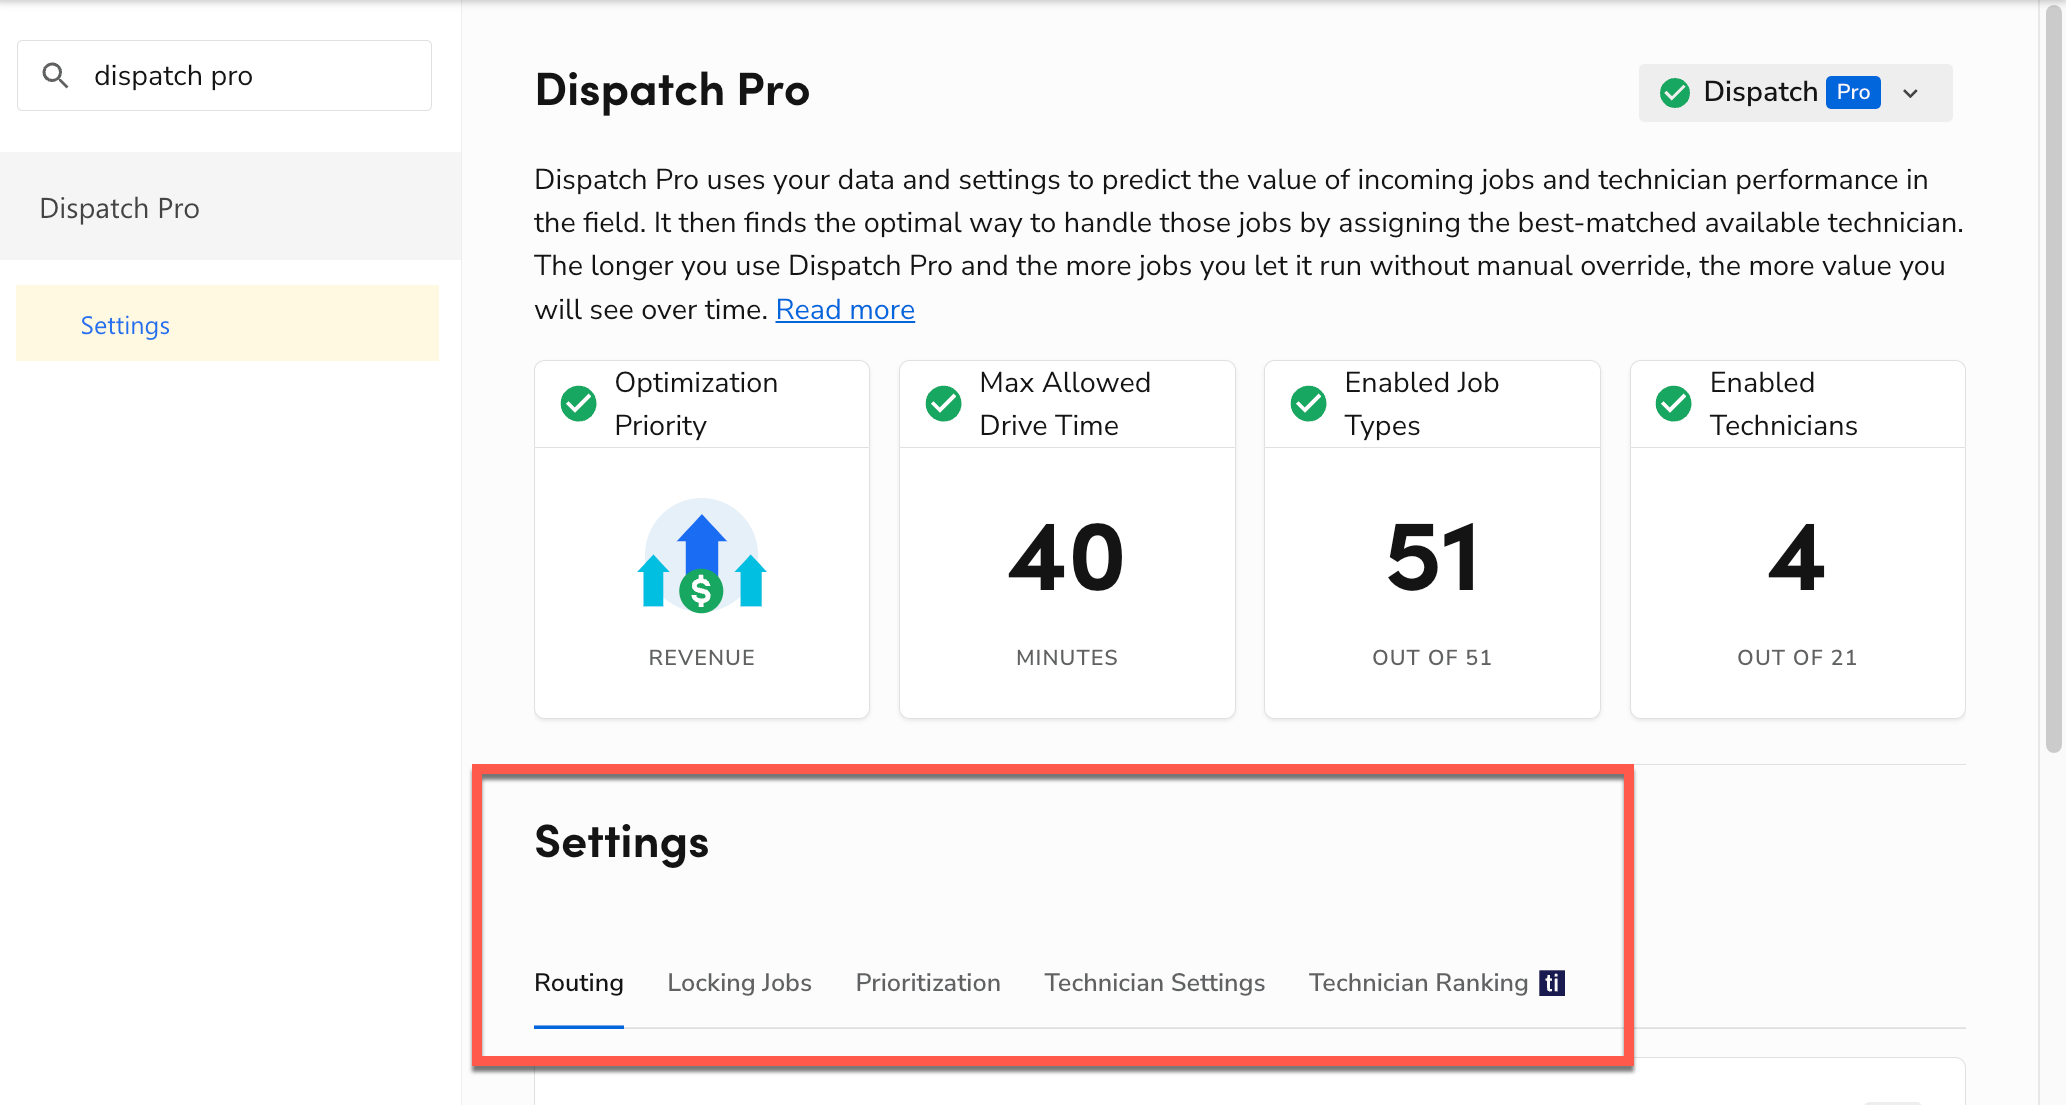
Task: Open the Locking Jobs tab
Action: click(x=740, y=983)
